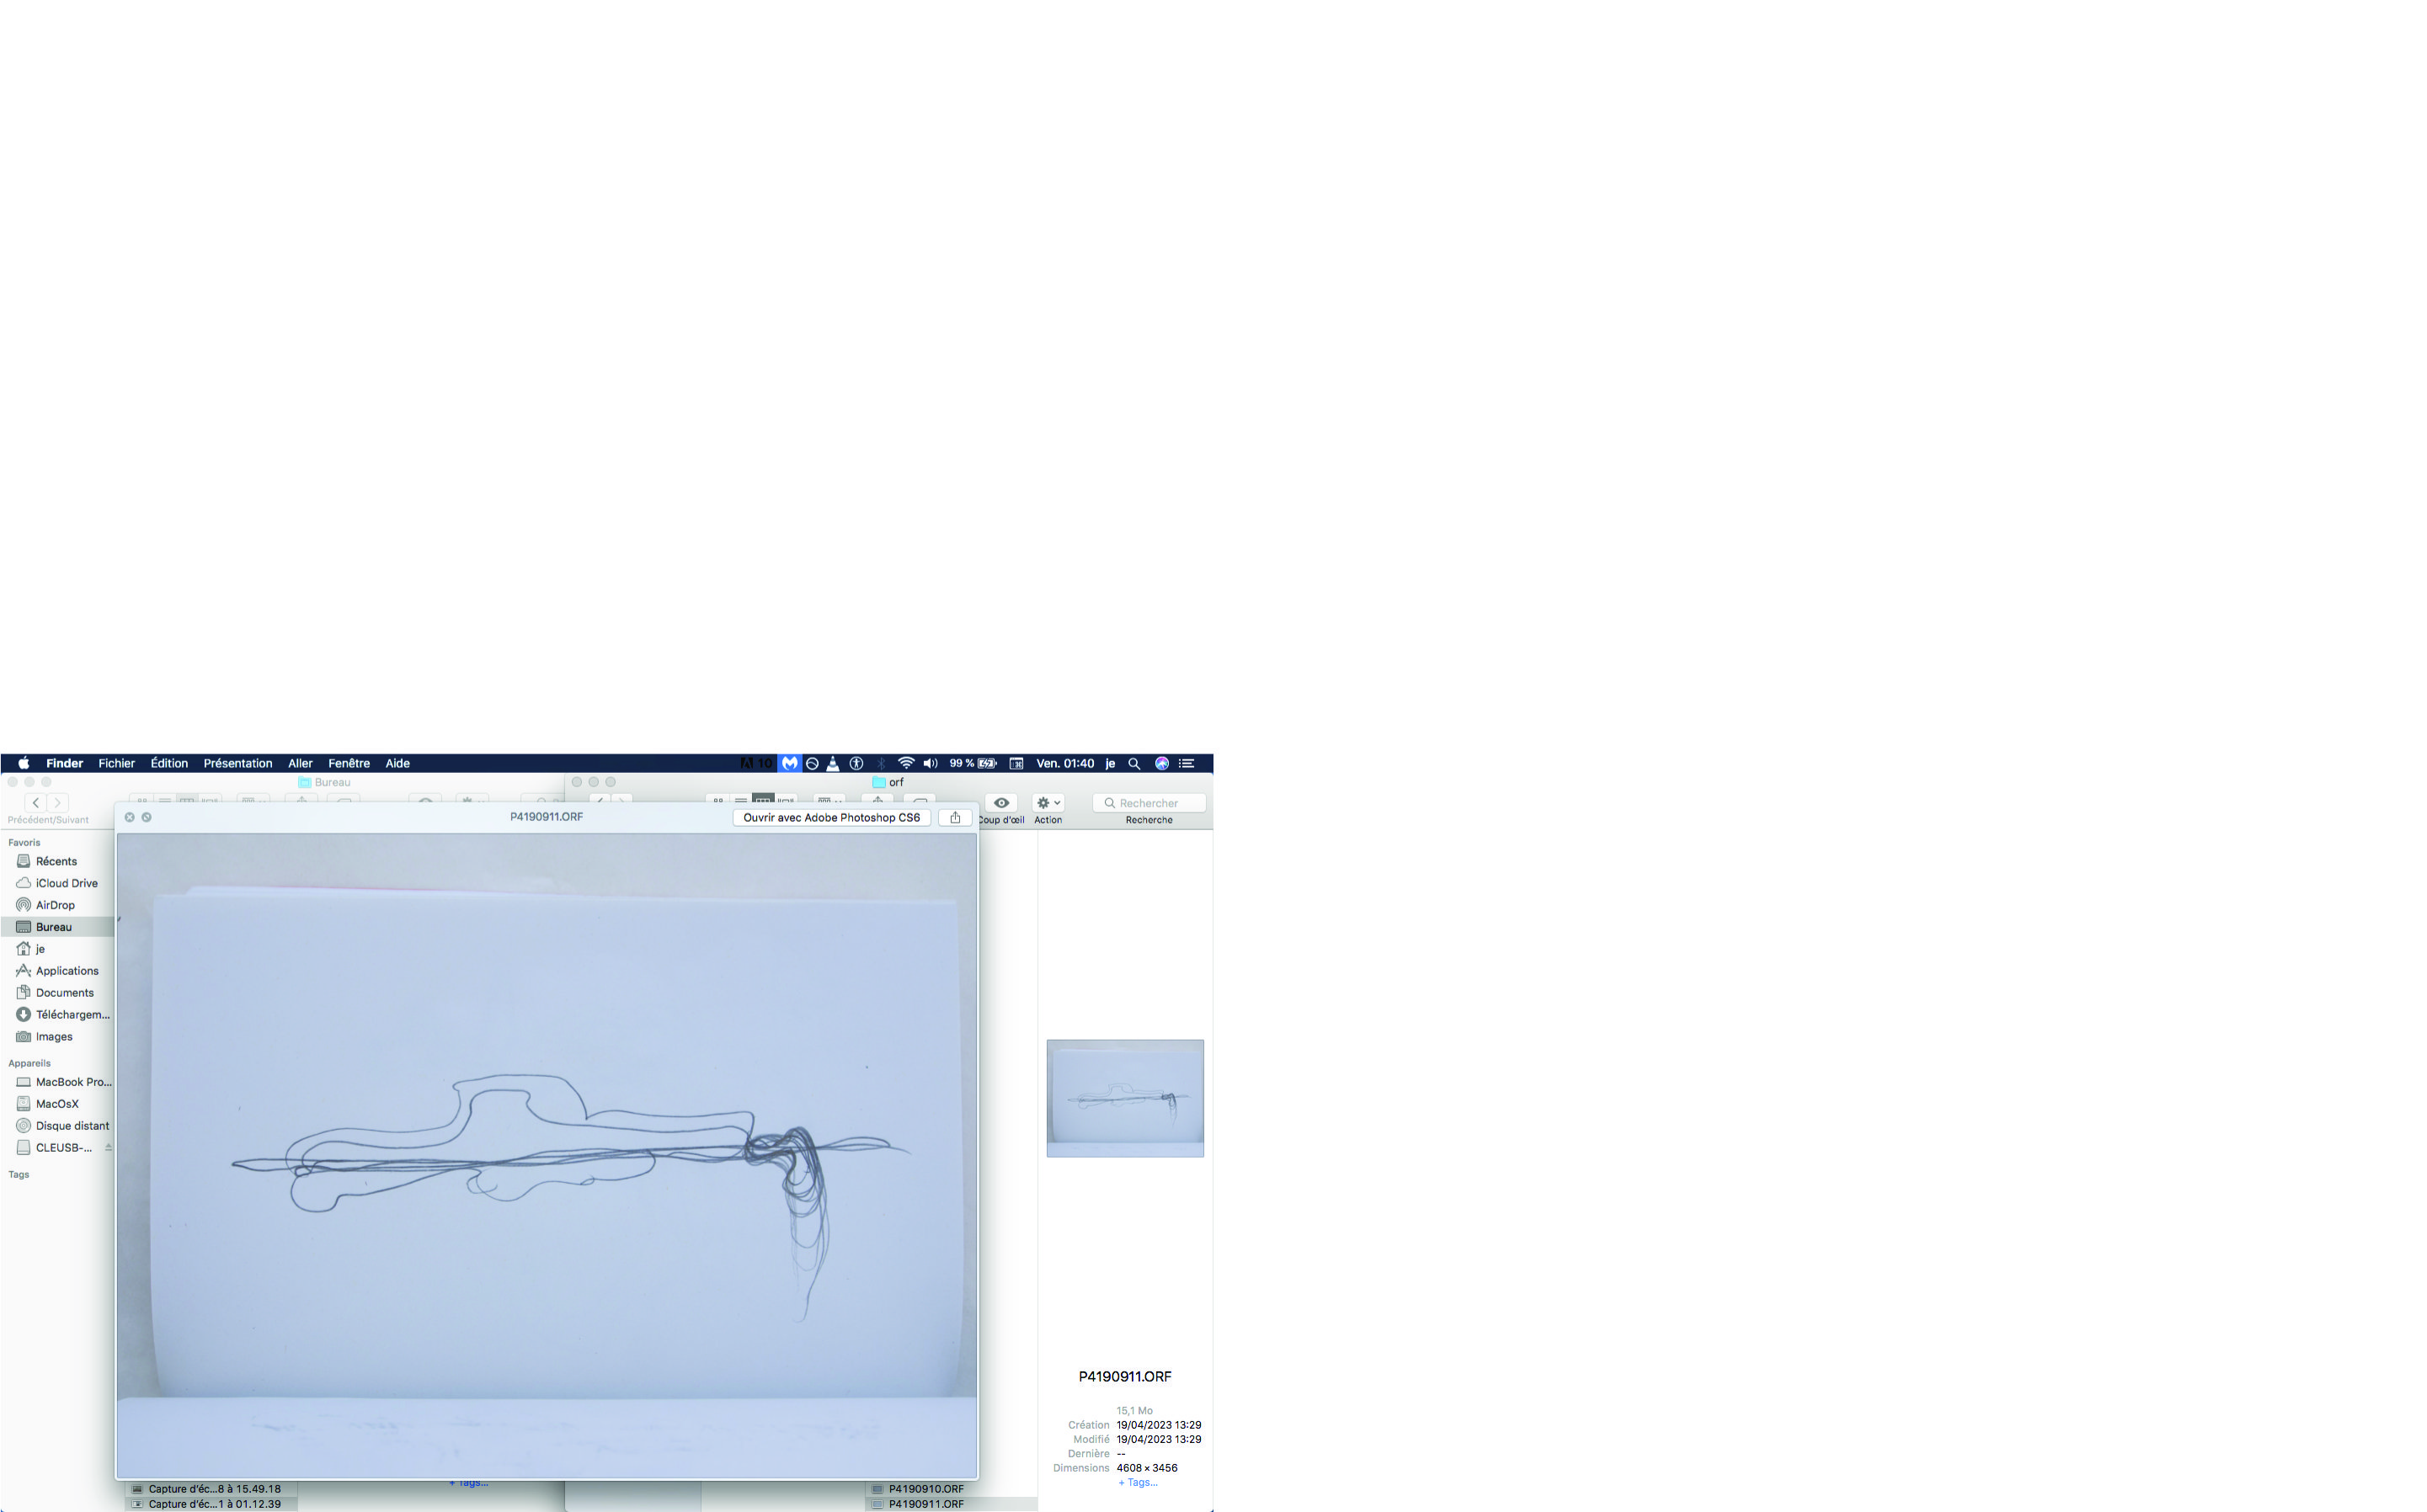The height and width of the screenshot is (1512, 2427).
Task: Click the Siri icon in menu bar
Action: [1161, 763]
